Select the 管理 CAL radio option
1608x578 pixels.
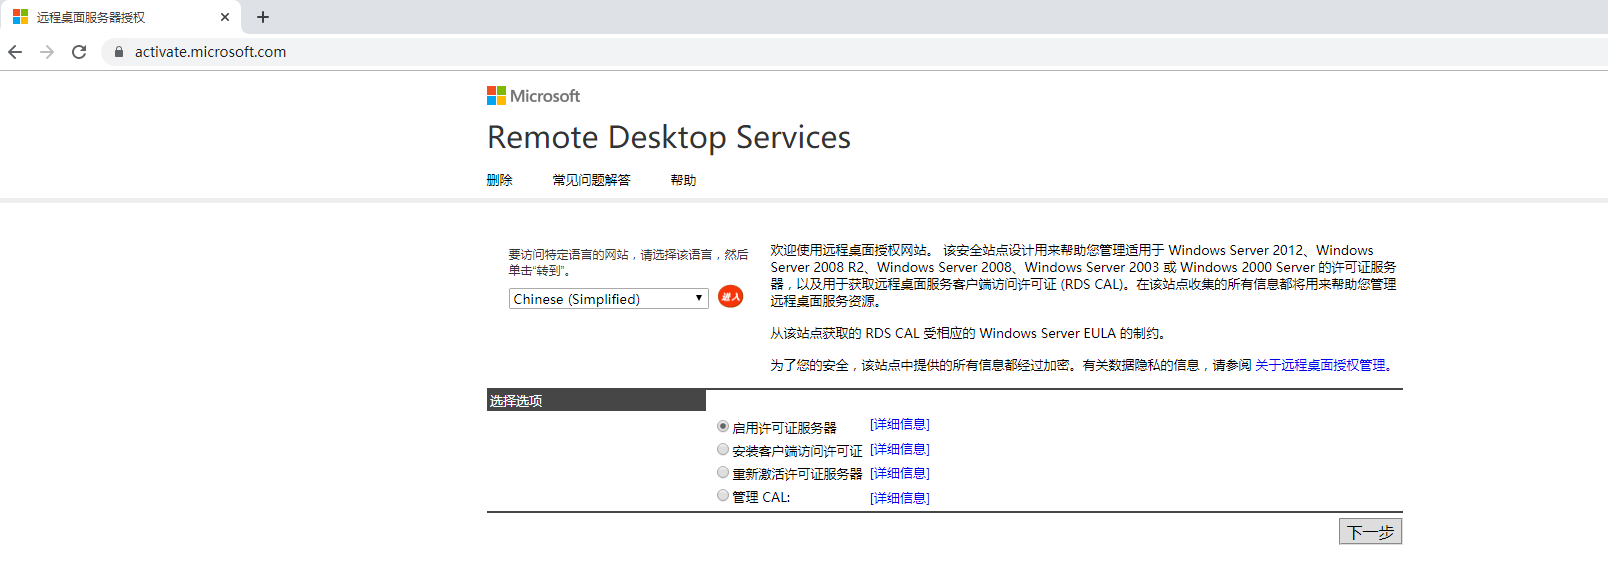(723, 496)
